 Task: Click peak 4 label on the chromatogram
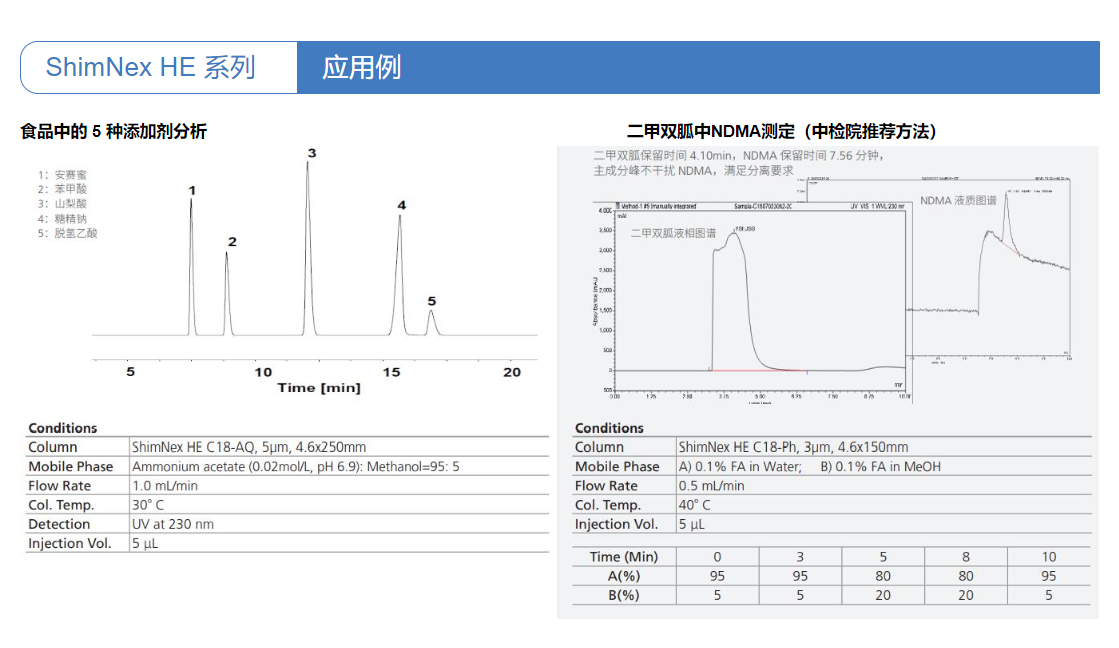pyautogui.click(x=402, y=205)
